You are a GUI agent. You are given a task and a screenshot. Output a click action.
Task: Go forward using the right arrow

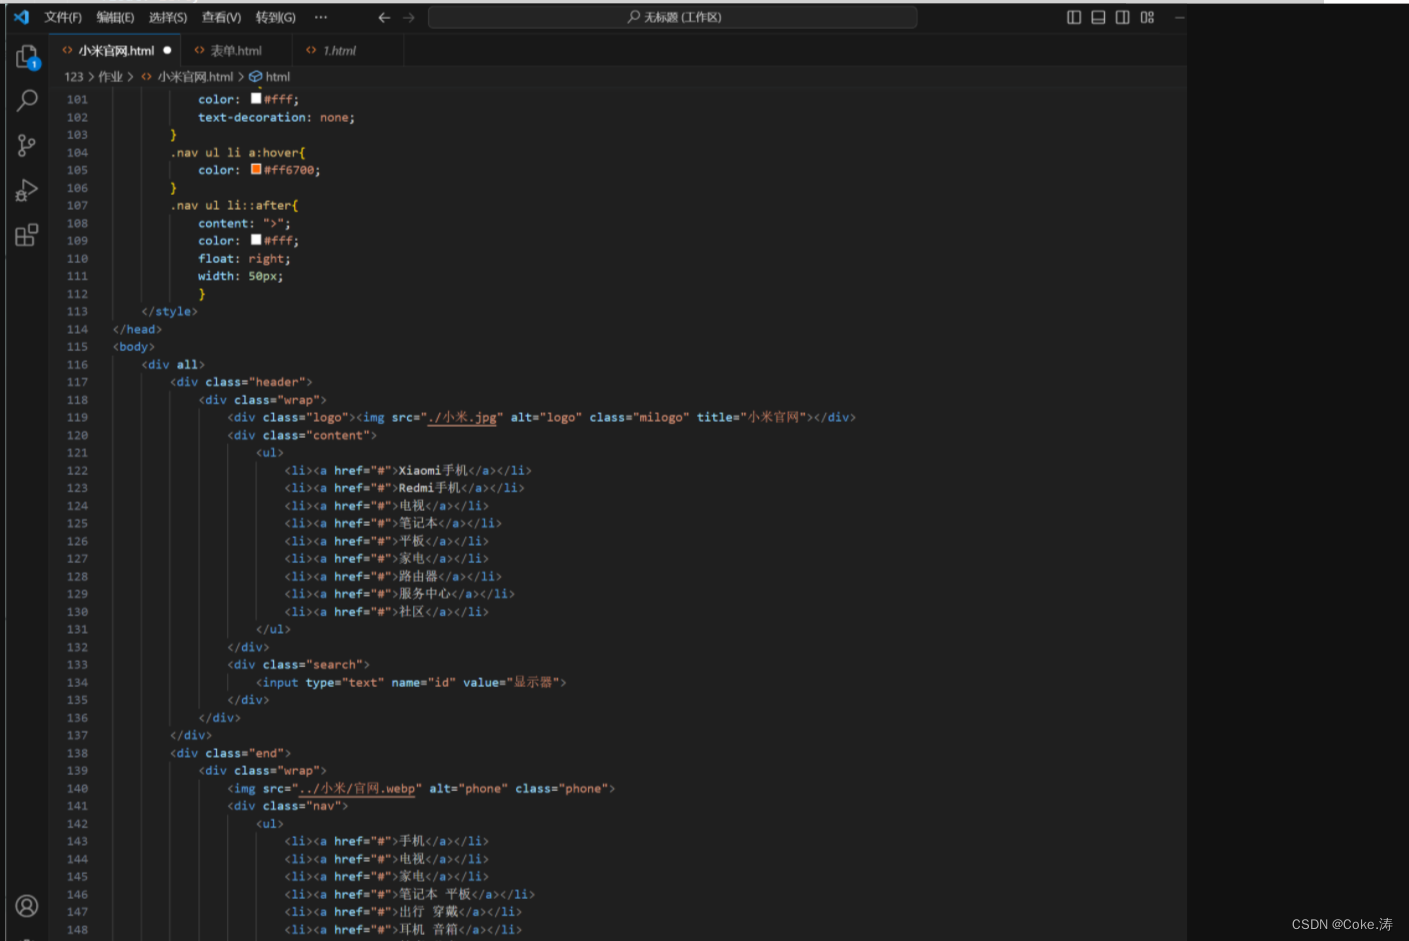tap(408, 17)
